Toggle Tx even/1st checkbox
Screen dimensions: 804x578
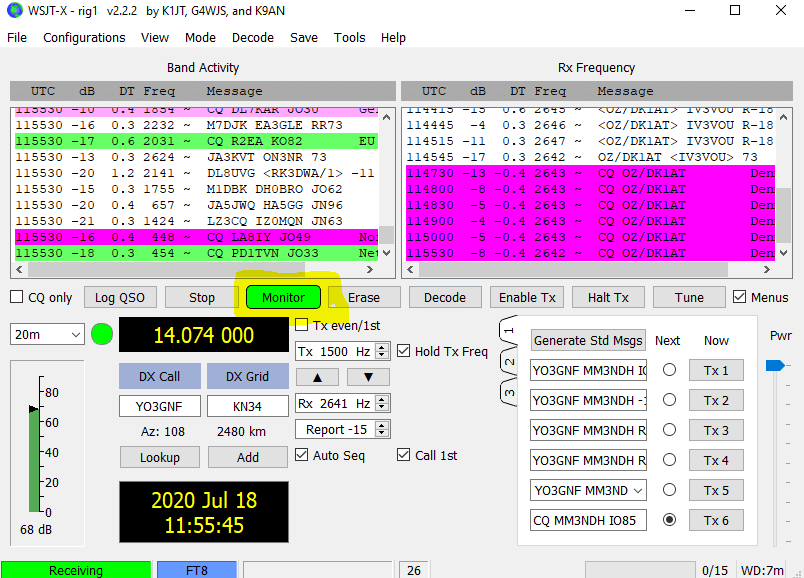tap(302, 325)
